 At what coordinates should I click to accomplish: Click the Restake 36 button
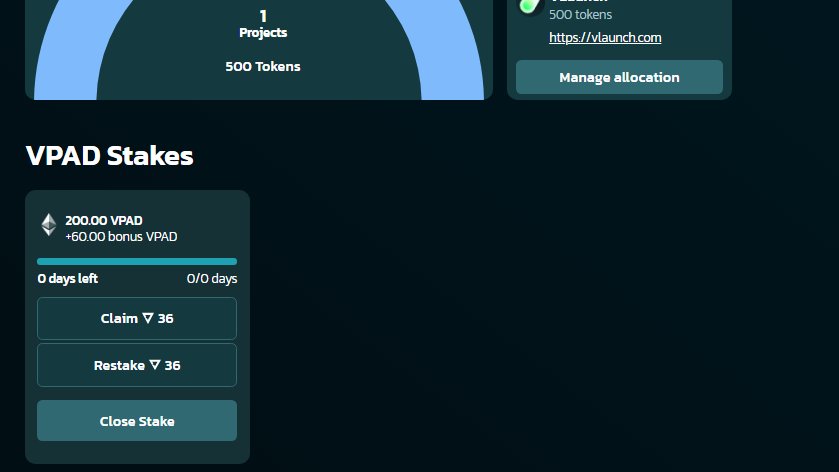click(x=137, y=365)
